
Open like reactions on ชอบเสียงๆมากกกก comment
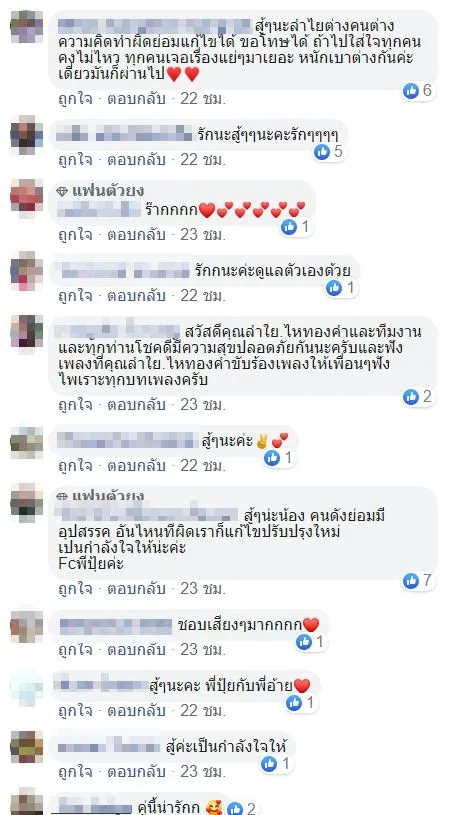[311, 642]
